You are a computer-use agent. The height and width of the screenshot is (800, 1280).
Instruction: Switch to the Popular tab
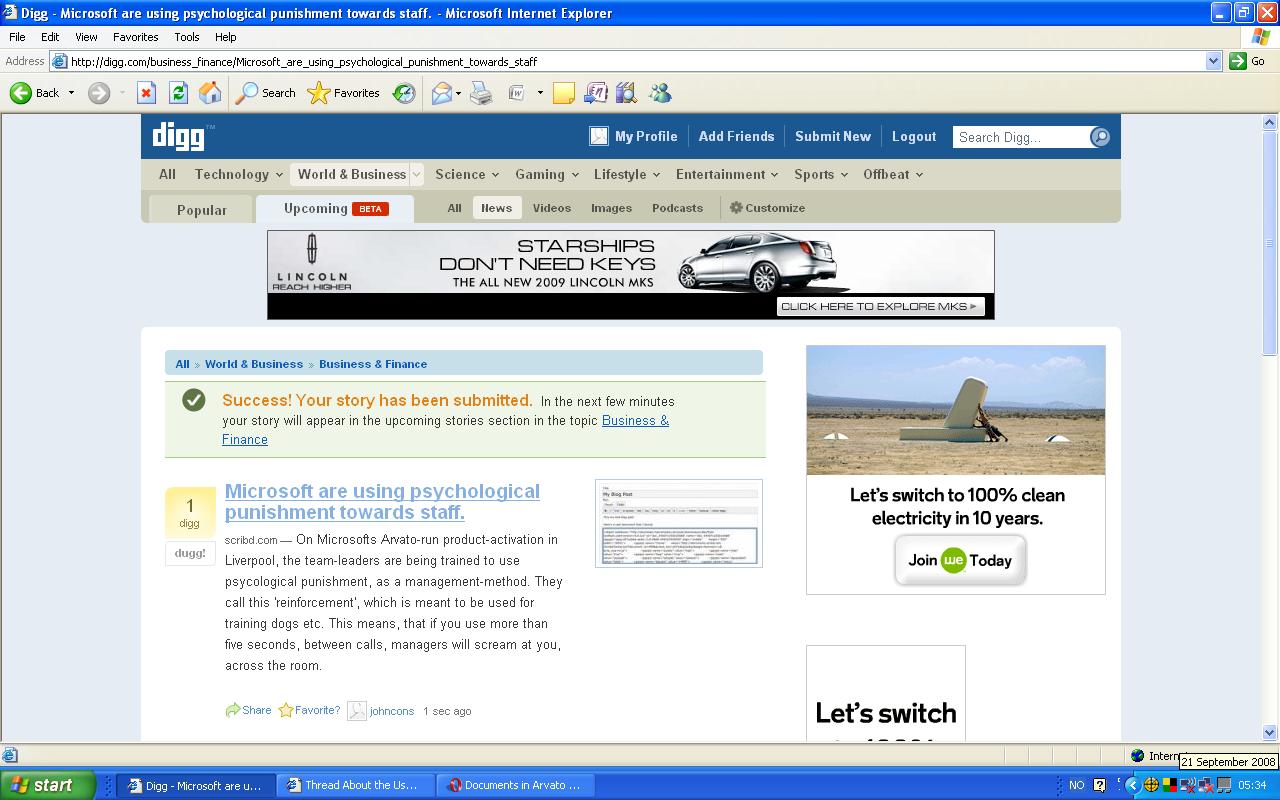202,209
